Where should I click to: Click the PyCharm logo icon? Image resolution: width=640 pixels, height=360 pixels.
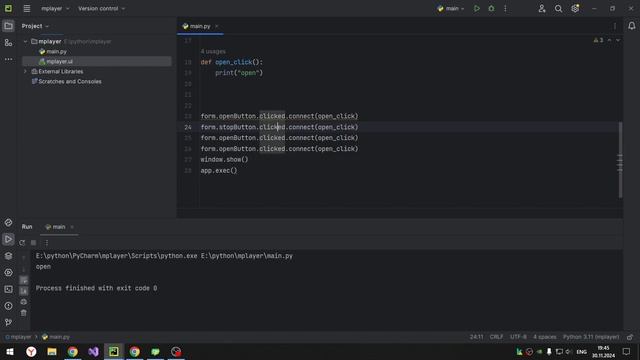coord(8,8)
